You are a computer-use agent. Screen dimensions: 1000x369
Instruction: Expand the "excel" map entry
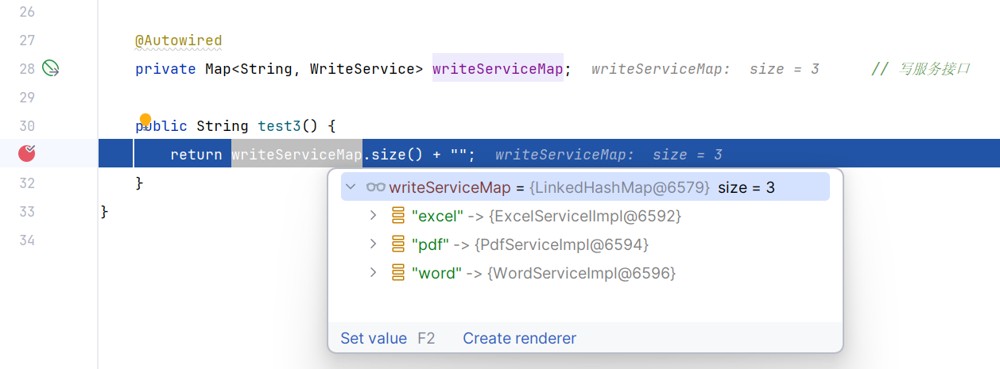pyautogui.click(x=374, y=216)
